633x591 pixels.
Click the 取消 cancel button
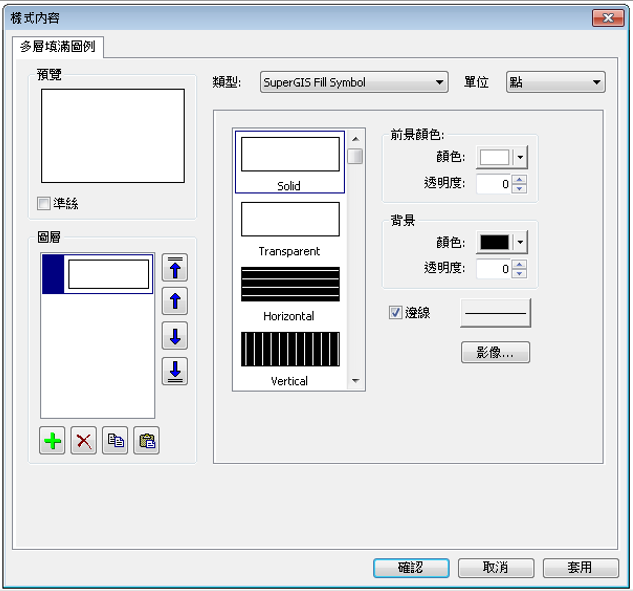496,568
